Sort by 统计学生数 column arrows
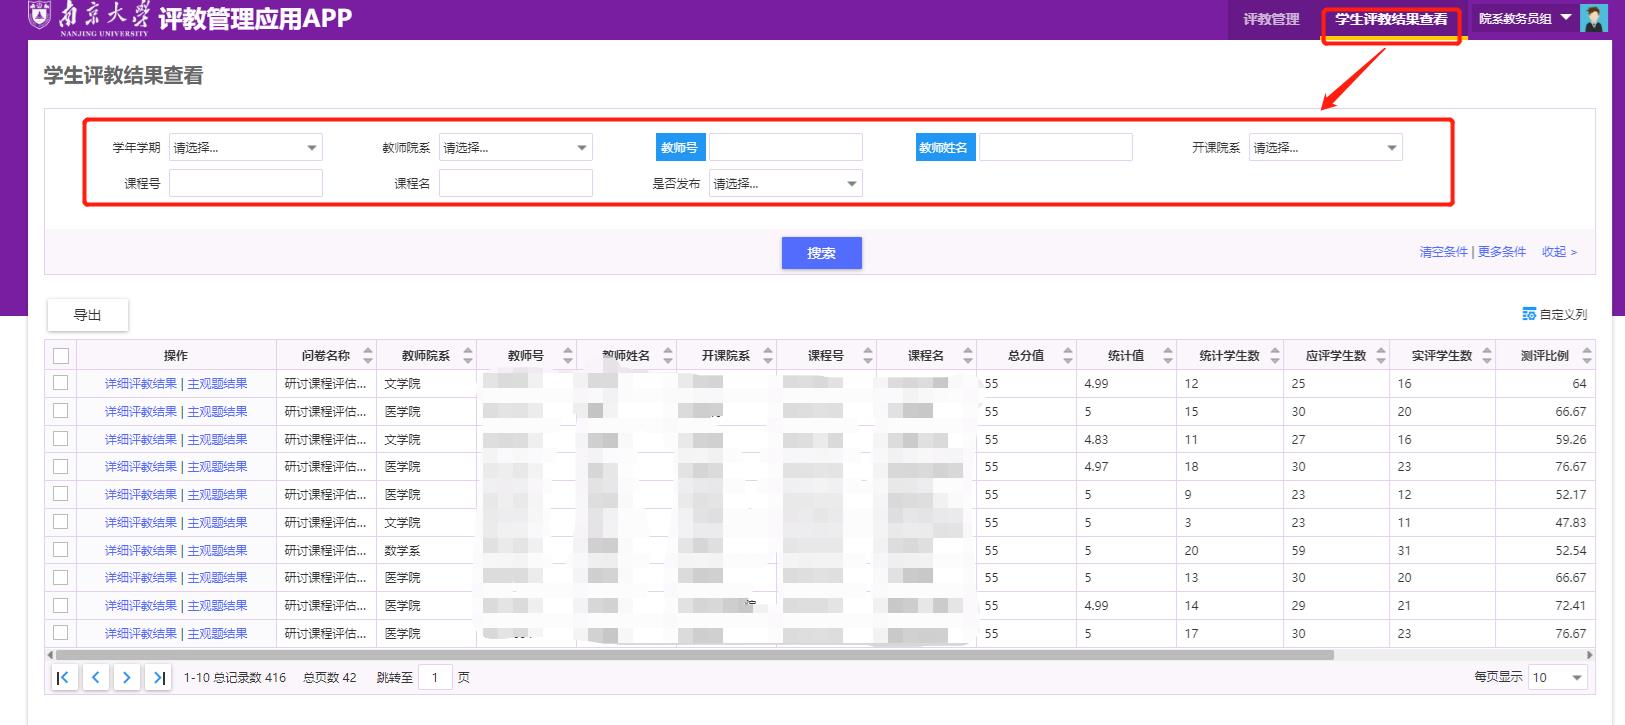The image size is (1625, 725). (x=1275, y=355)
